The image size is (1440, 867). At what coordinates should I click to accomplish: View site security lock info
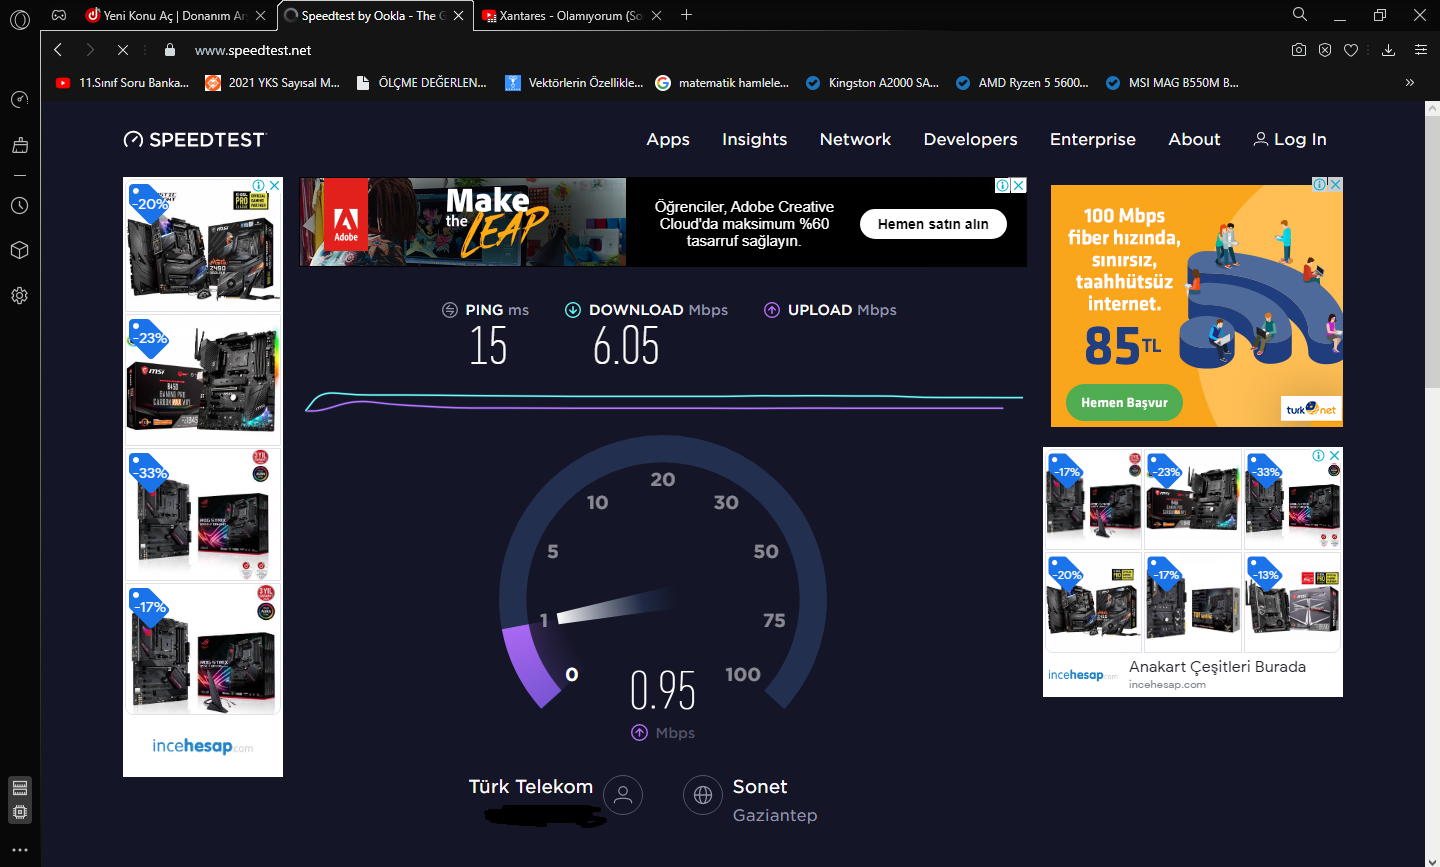coord(170,50)
